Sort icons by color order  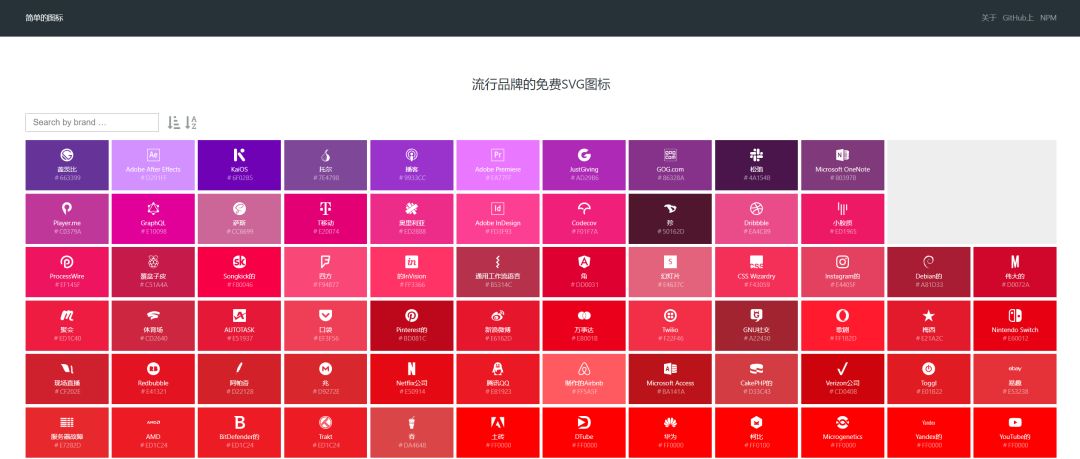click(x=174, y=123)
